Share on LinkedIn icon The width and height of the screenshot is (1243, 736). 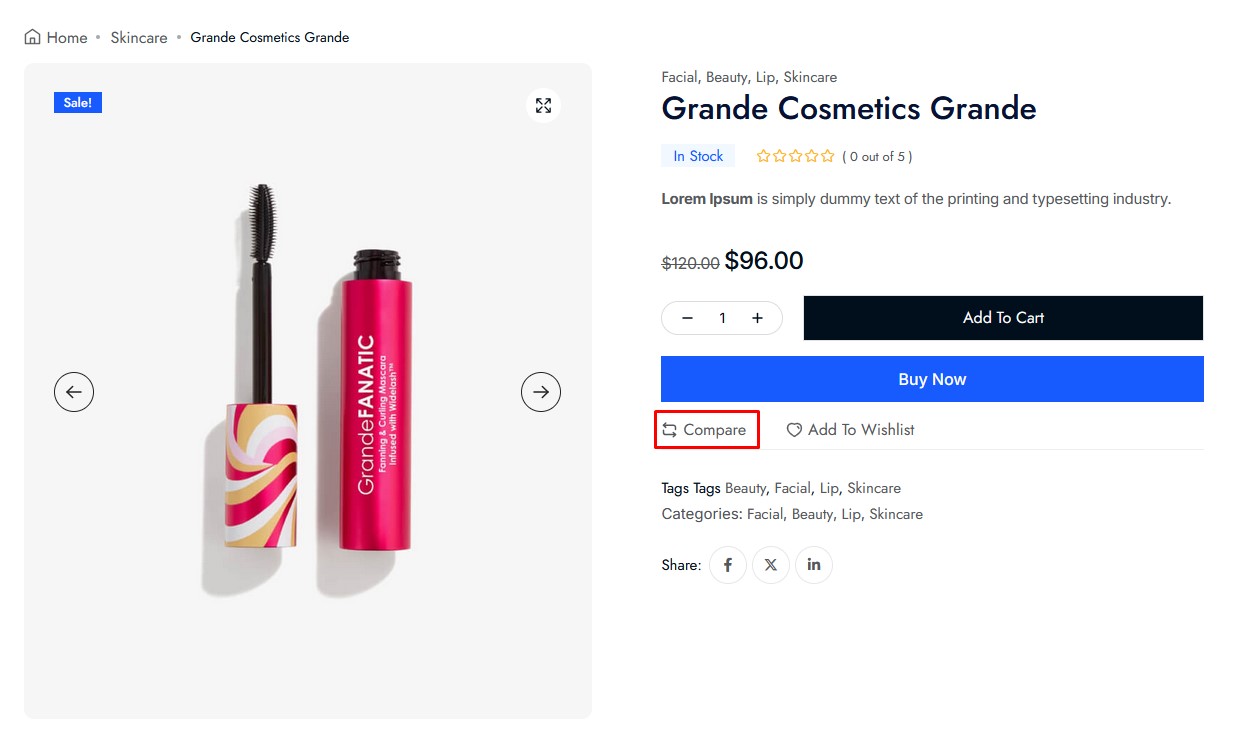pyautogui.click(x=814, y=565)
